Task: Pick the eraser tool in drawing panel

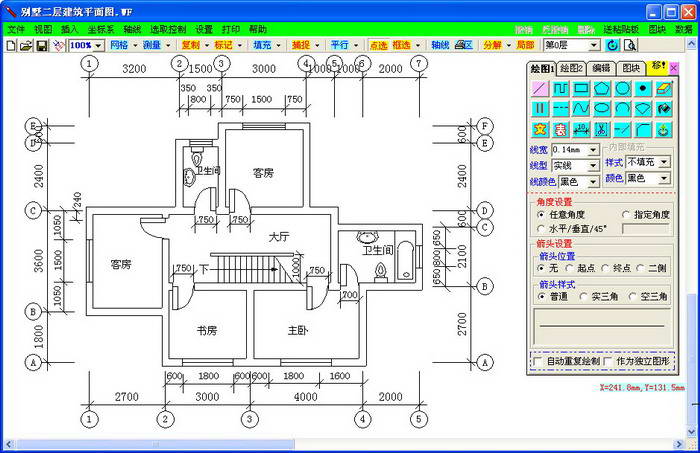Action: click(x=665, y=89)
